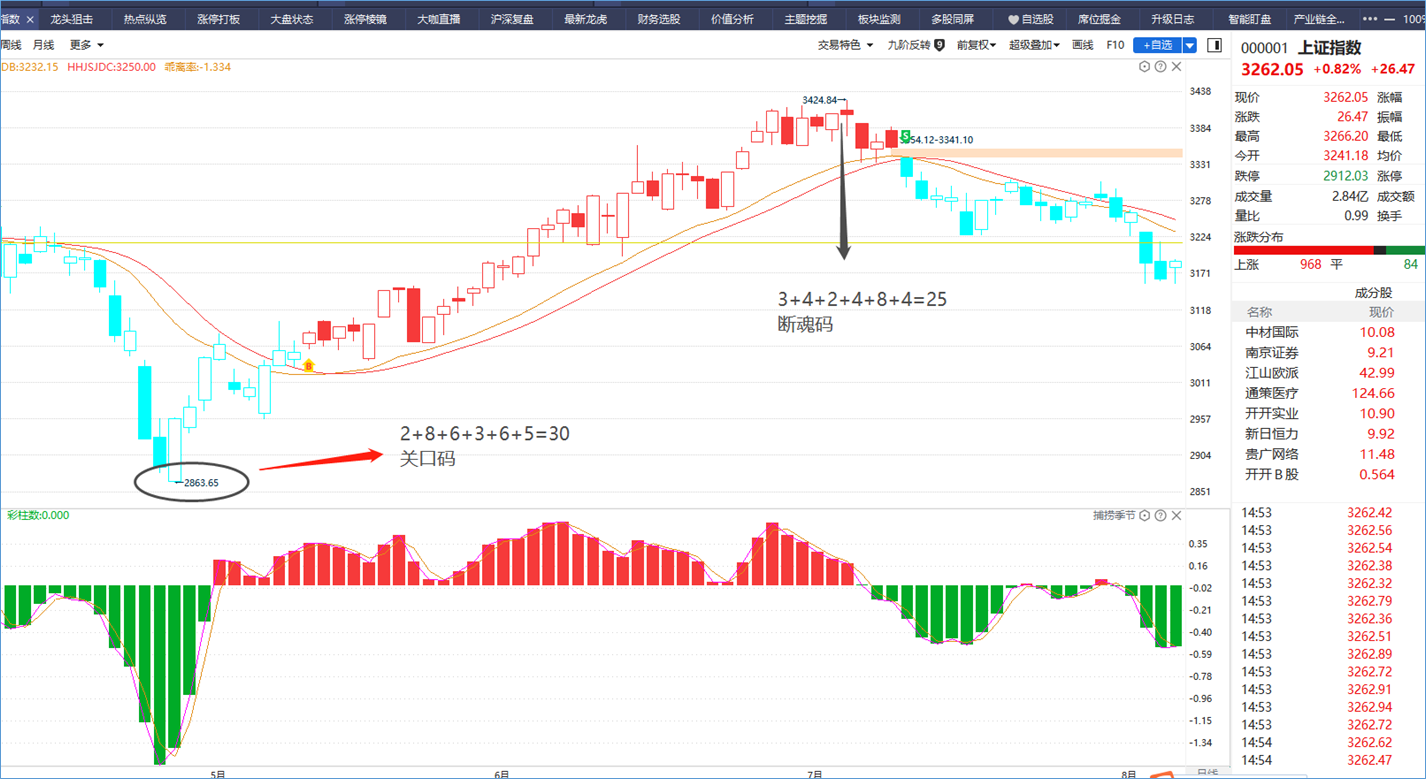Click the heart icon 自选股 tab
The width and height of the screenshot is (1426, 779).
(1030, 19)
